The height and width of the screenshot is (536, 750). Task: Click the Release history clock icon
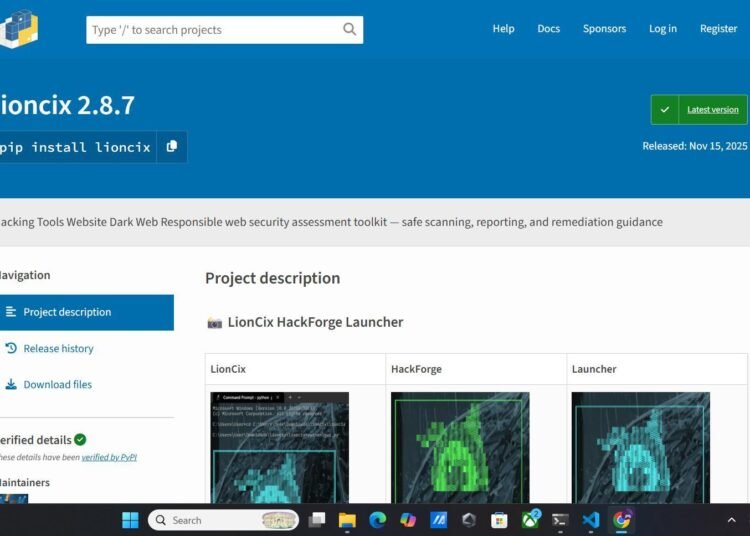pos(11,348)
